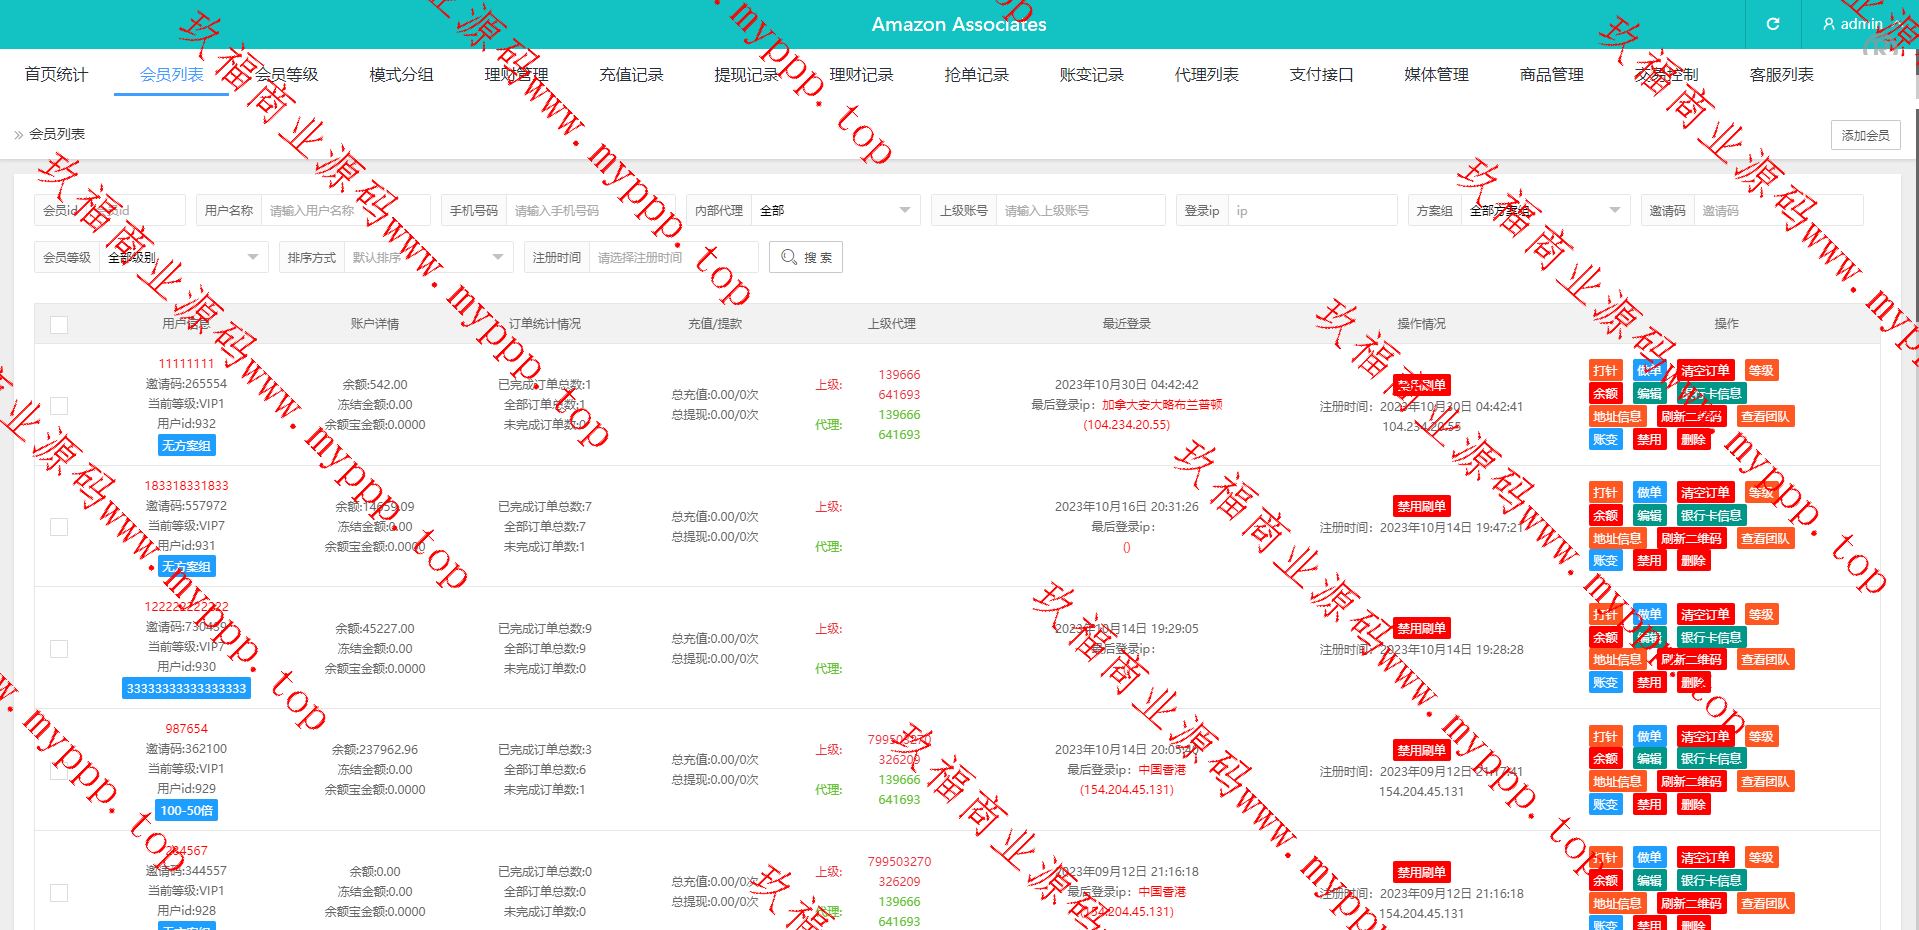Tick the select-all checkbox in table header

pyautogui.click(x=59, y=325)
